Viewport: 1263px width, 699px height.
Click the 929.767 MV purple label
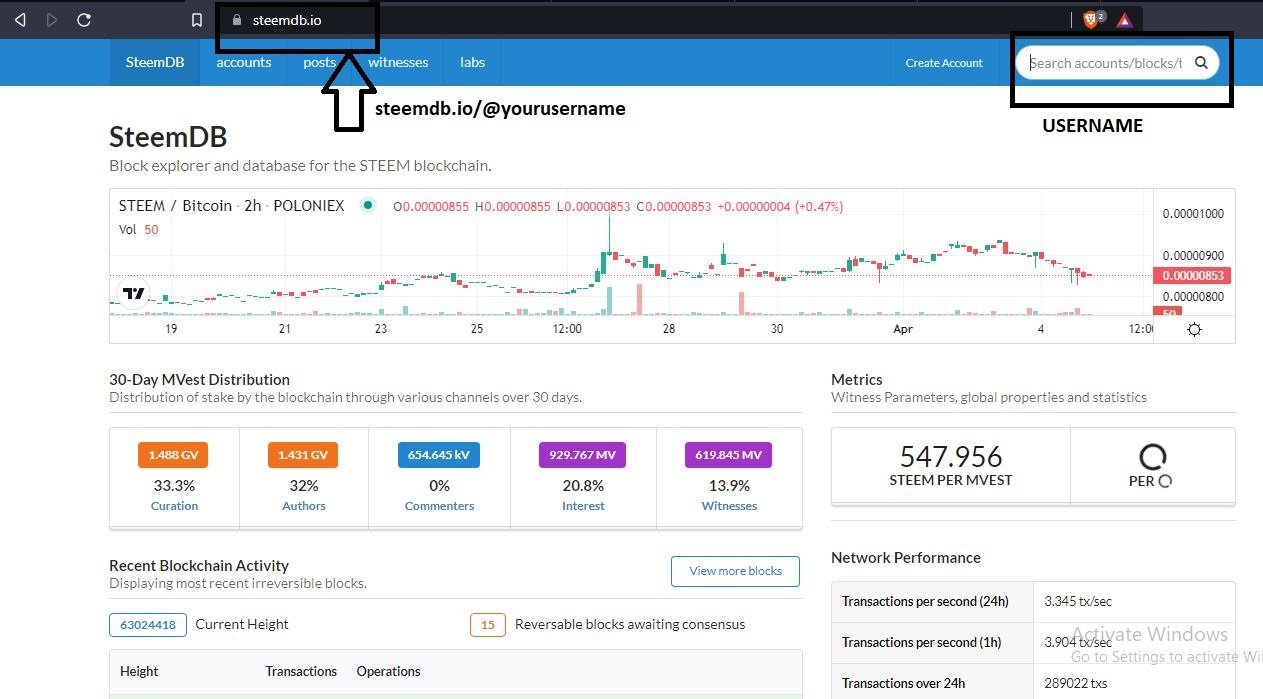point(582,455)
